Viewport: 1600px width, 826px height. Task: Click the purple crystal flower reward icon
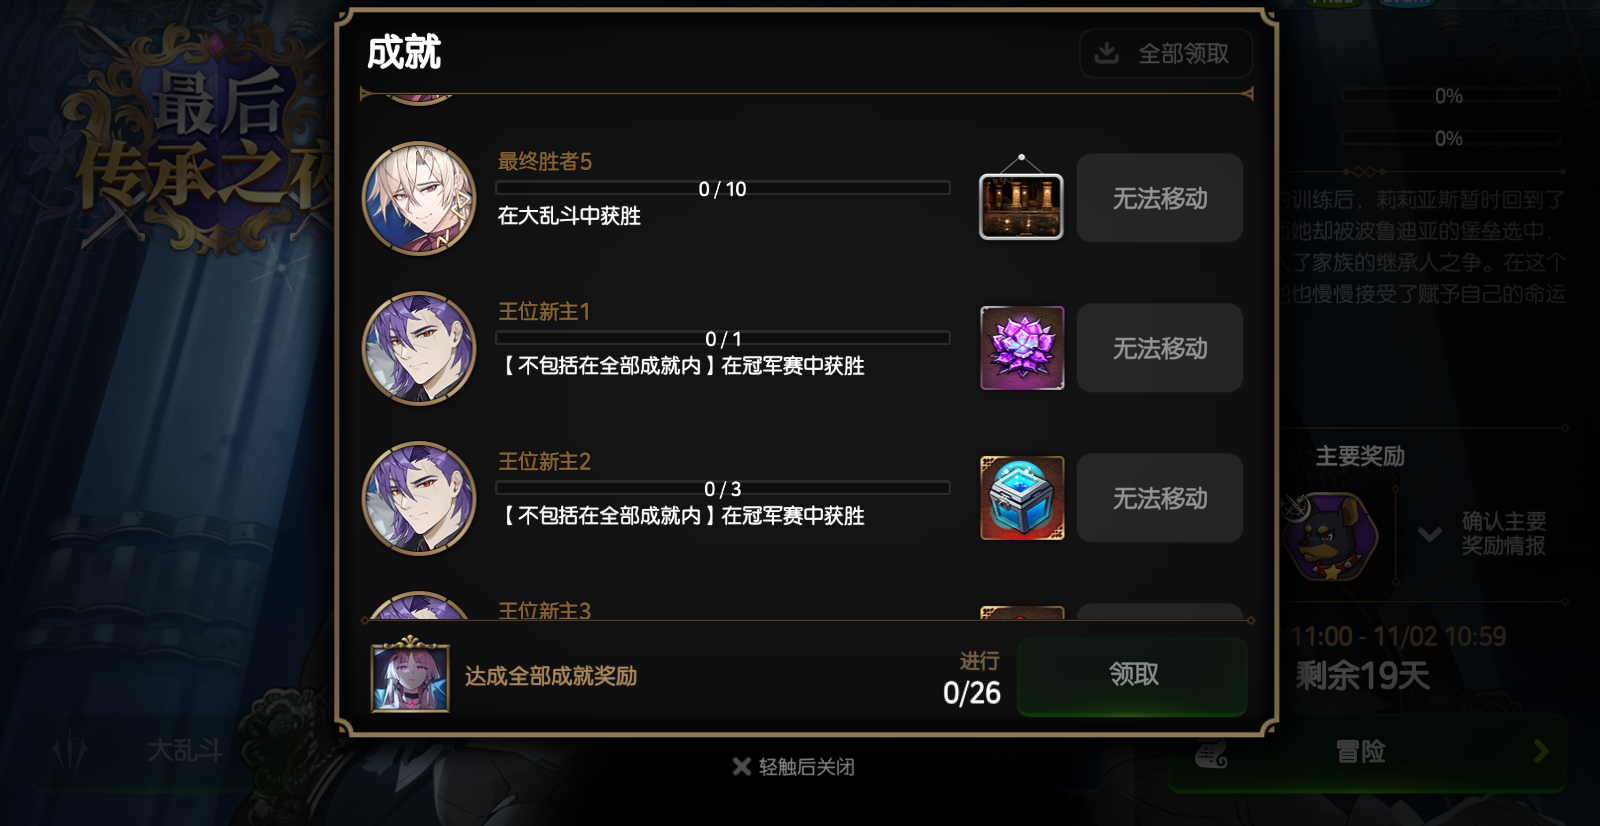[x=1022, y=348]
